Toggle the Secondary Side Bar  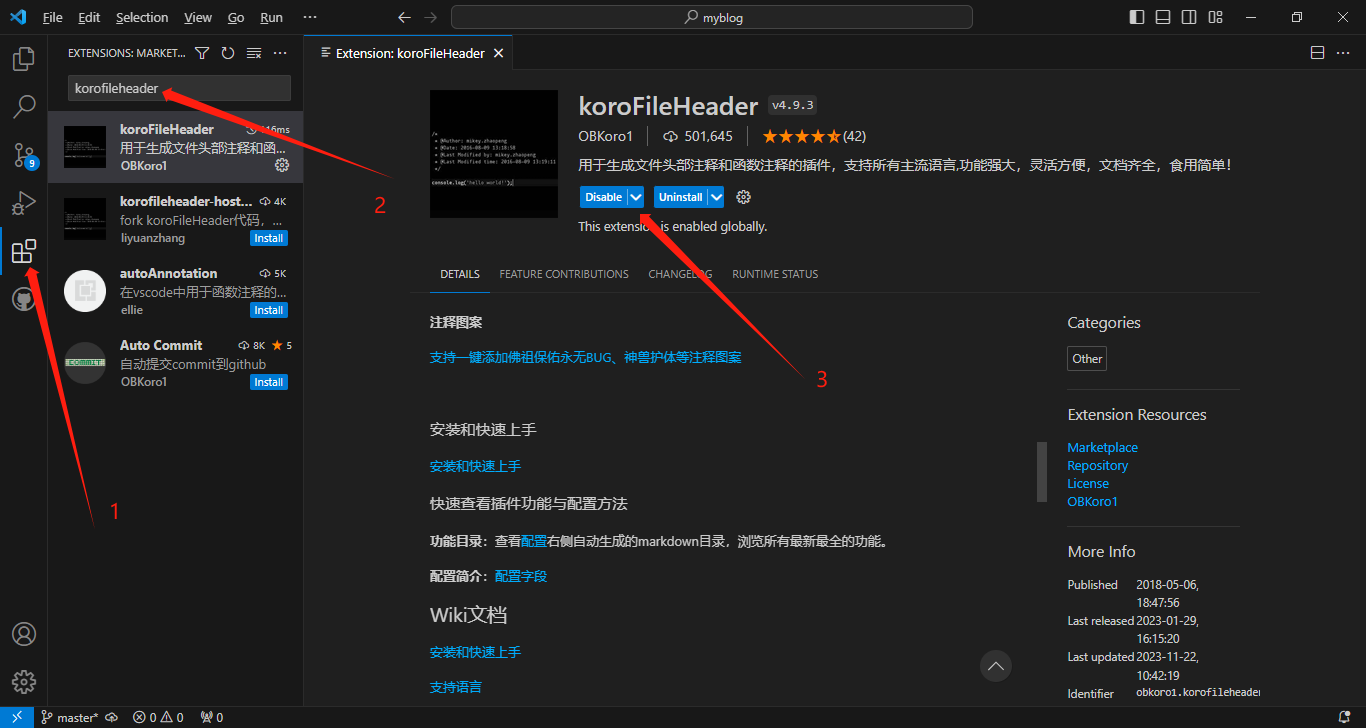[1189, 17]
